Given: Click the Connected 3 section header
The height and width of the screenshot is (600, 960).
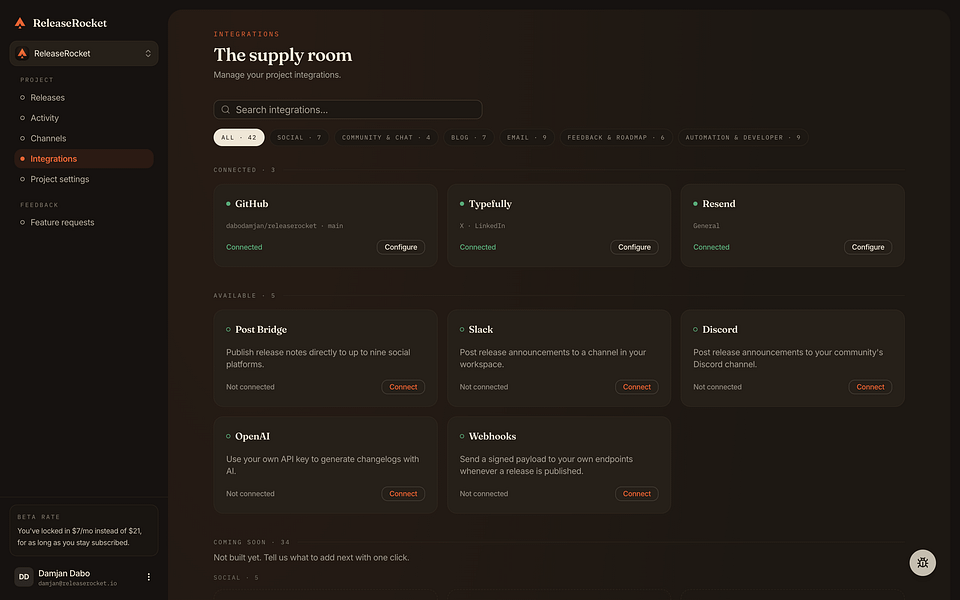Looking at the screenshot, I should (244, 170).
